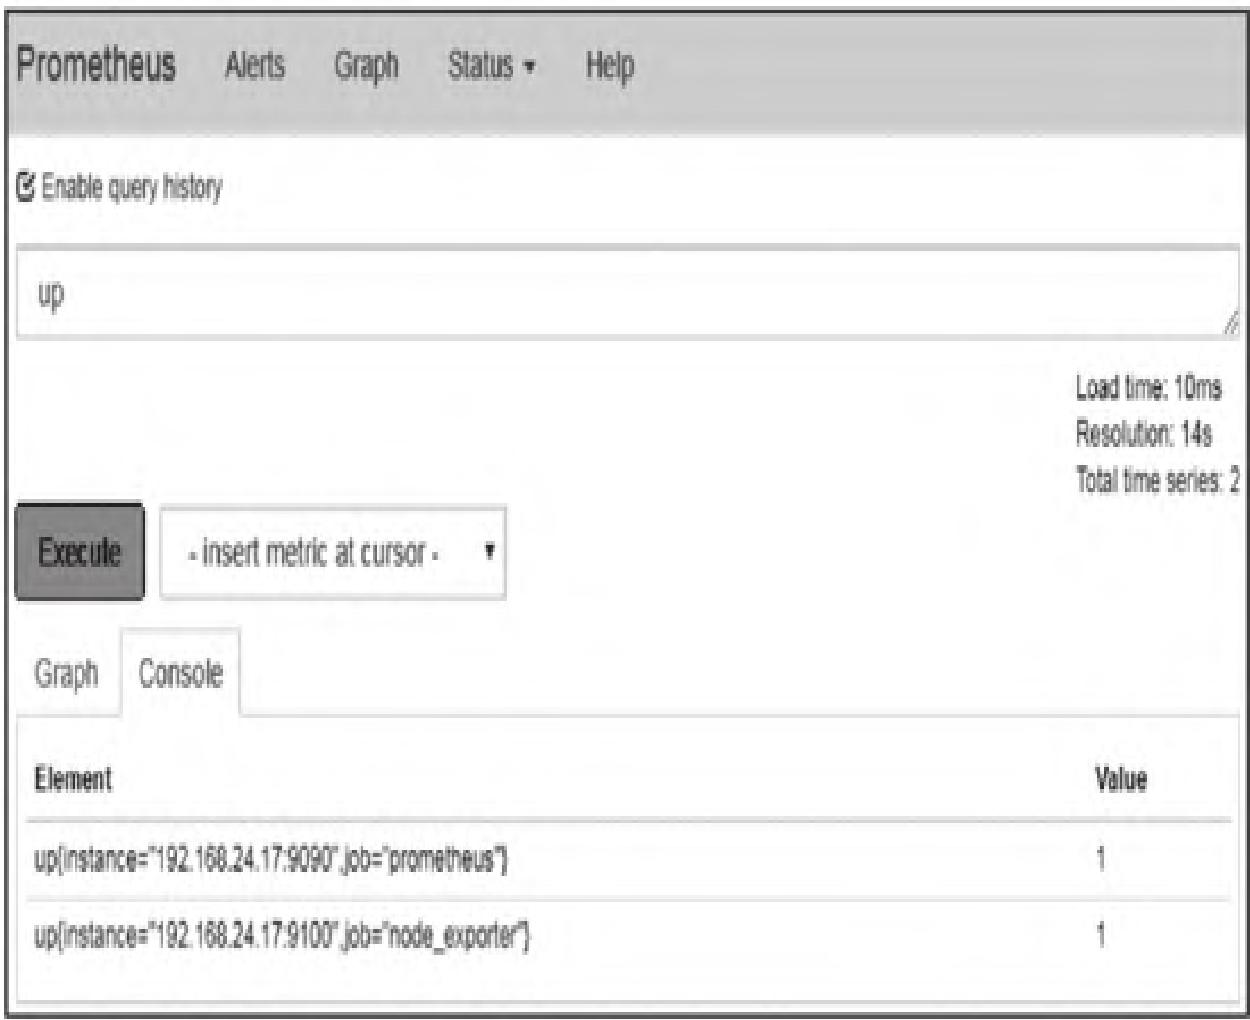Open the 'insert metric at cursor' dropdown
The image size is (1250, 1020).
(333, 553)
